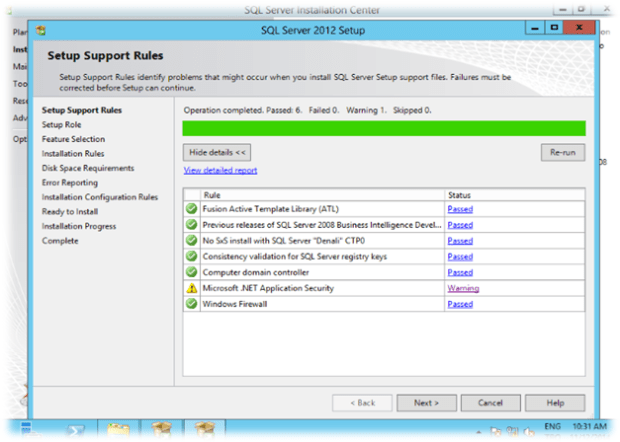The image size is (620, 442).
Task: Click the passed icon next to Computer domain controller
Action: coord(191,272)
